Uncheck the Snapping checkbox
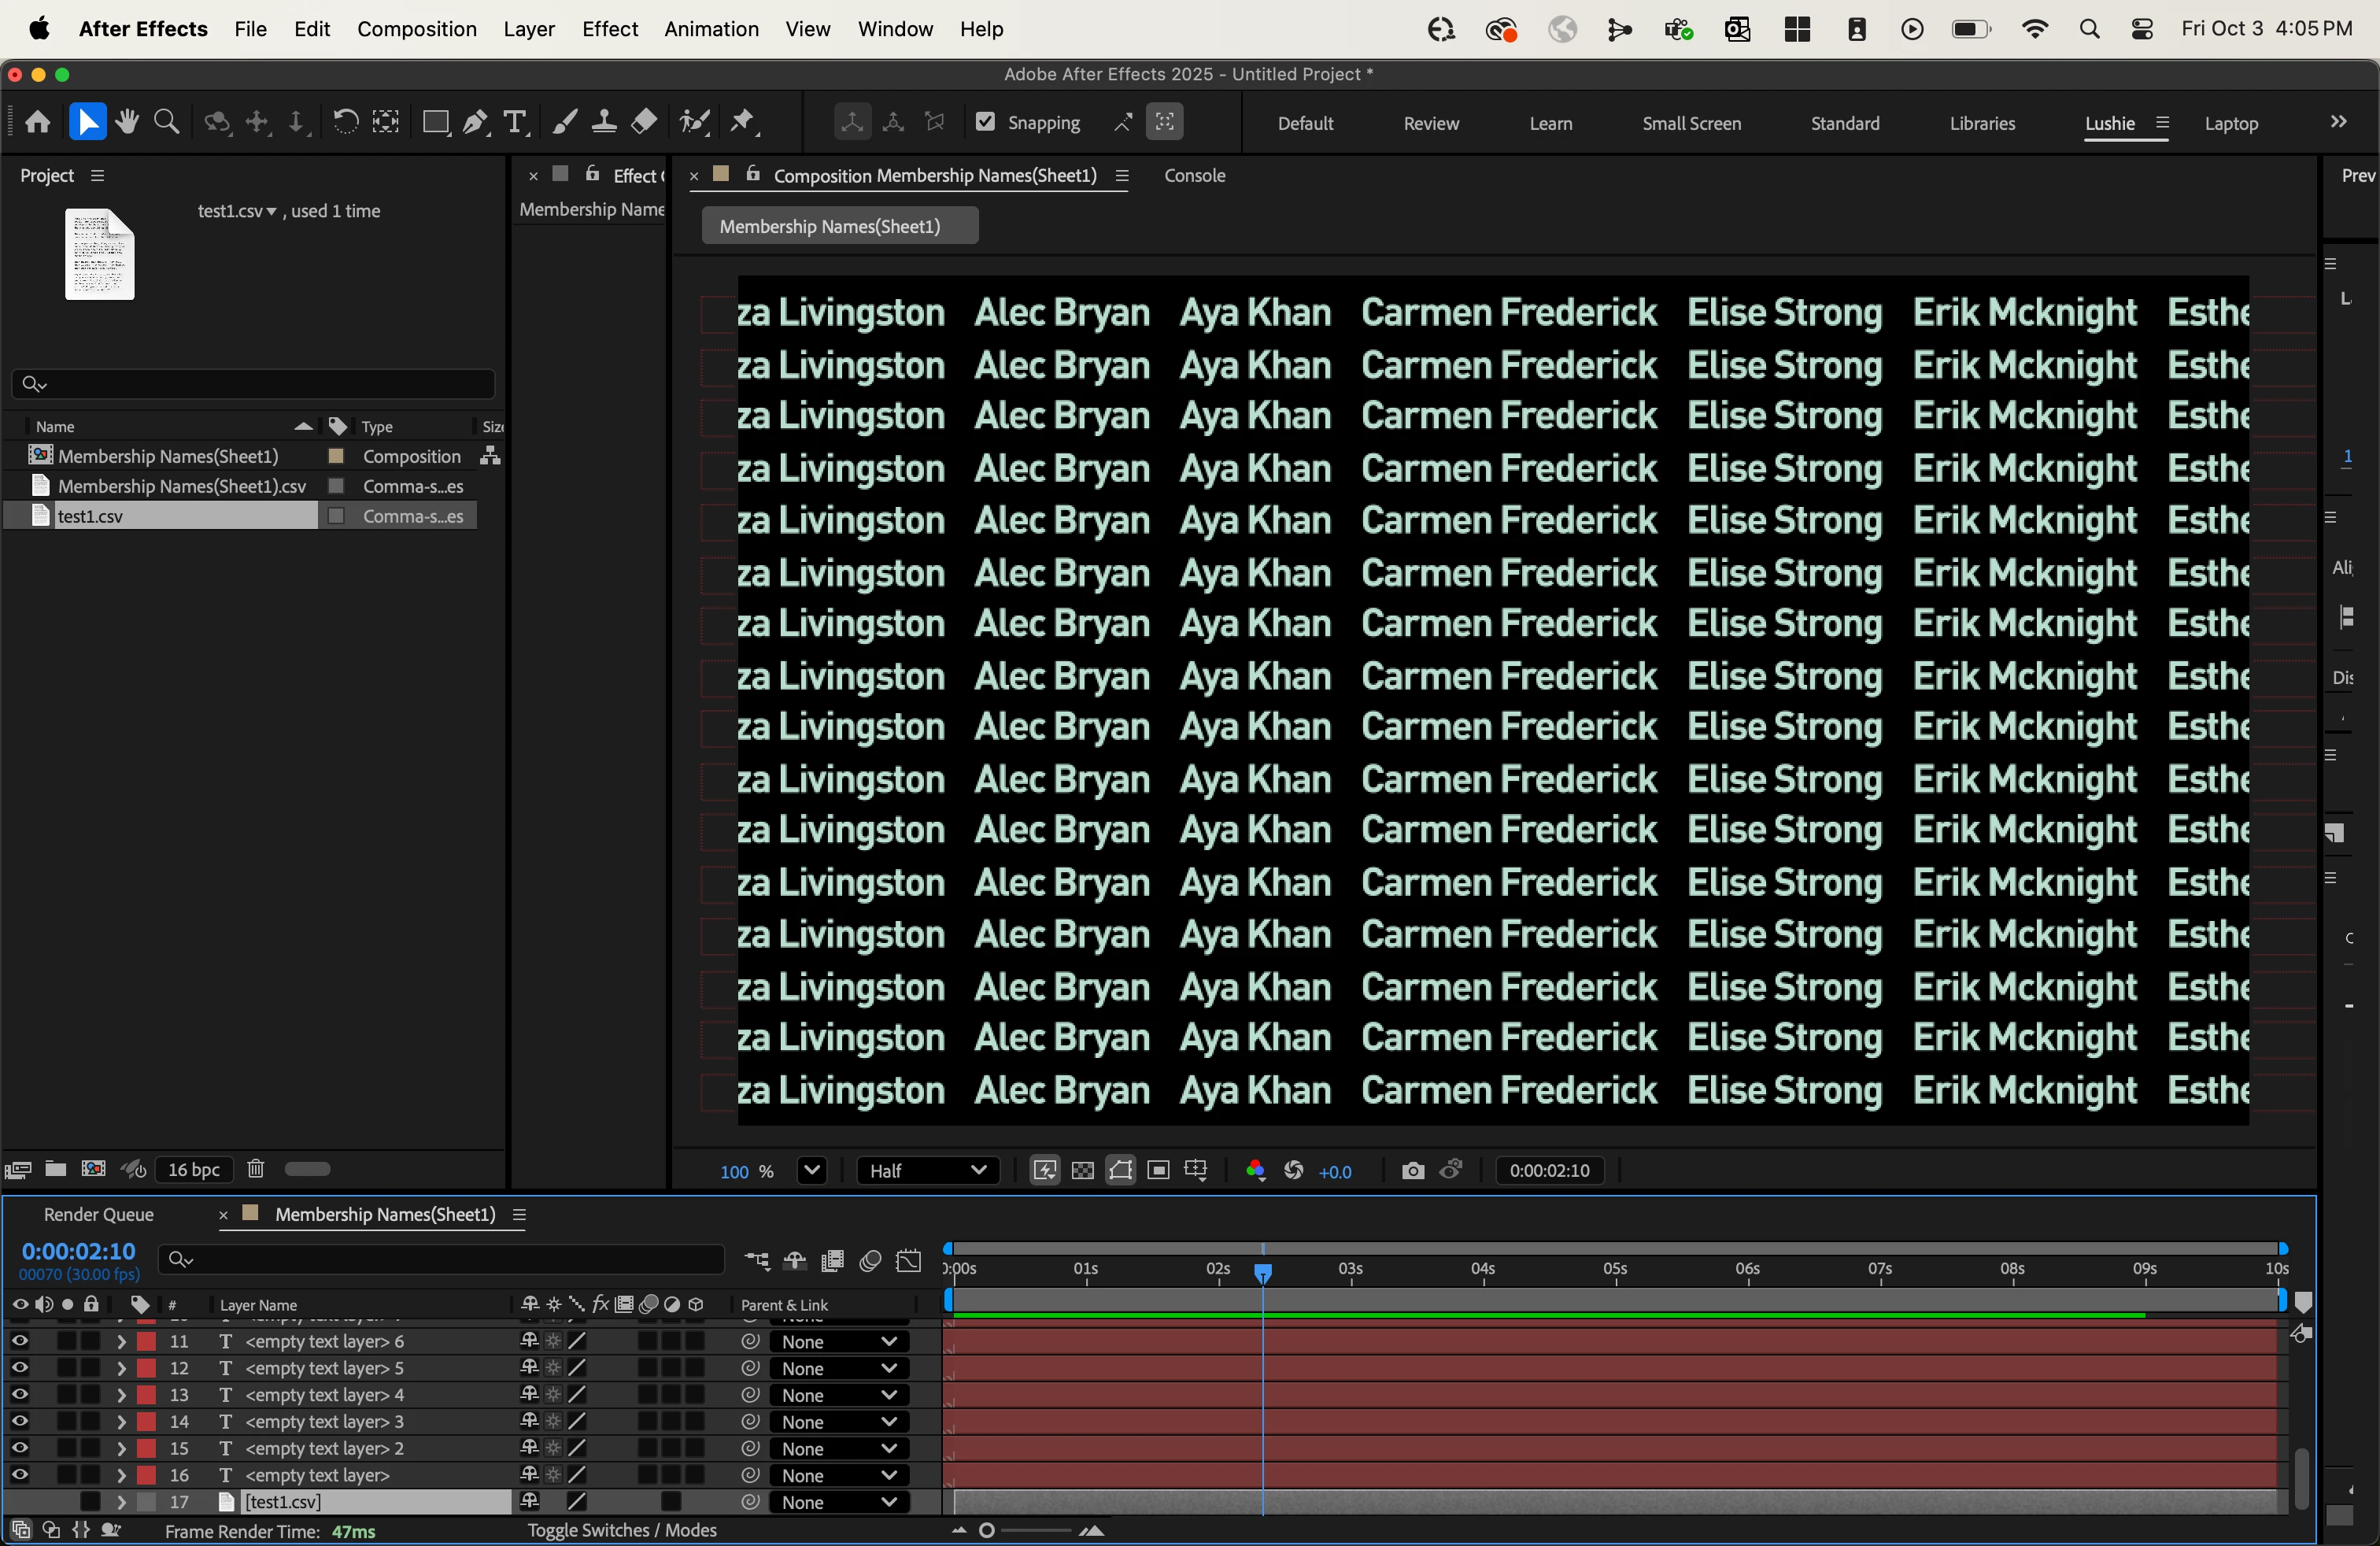The width and height of the screenshot is (2380, 1546). pos(985,122)
